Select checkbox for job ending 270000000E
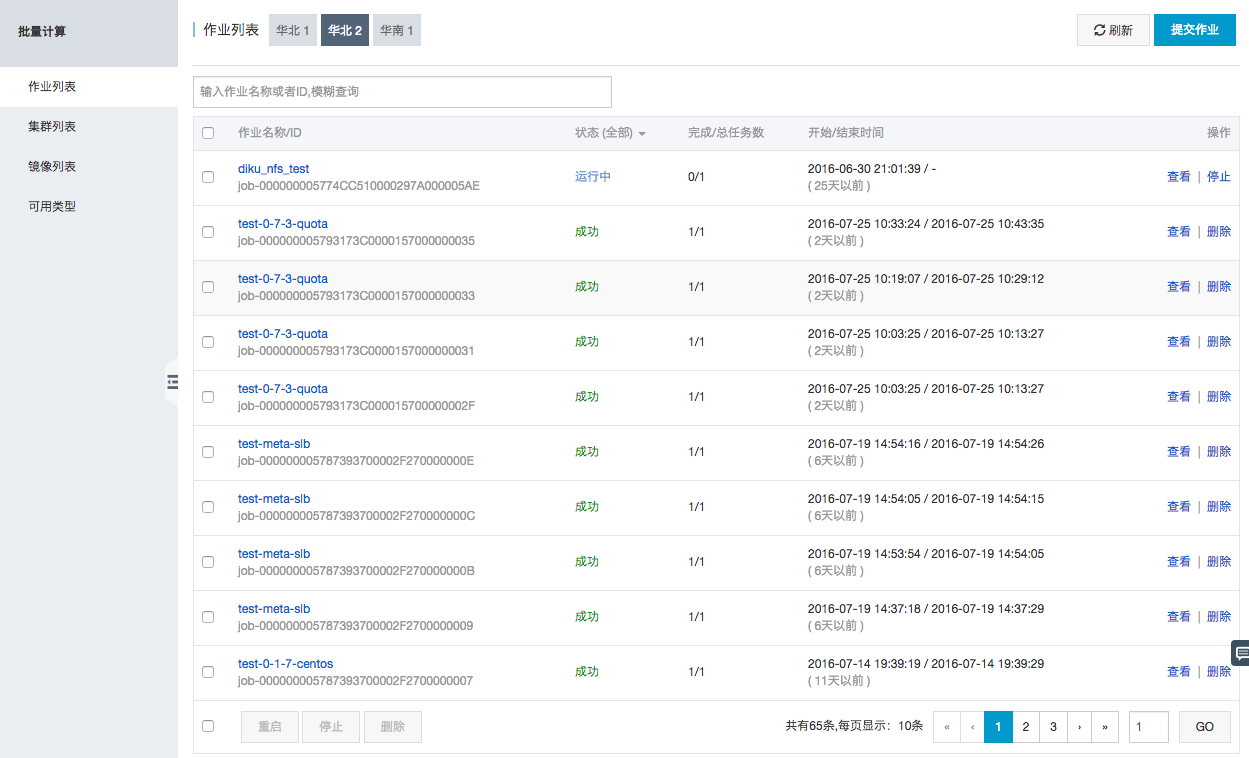The image size is (1249, 758). (208, 452)
